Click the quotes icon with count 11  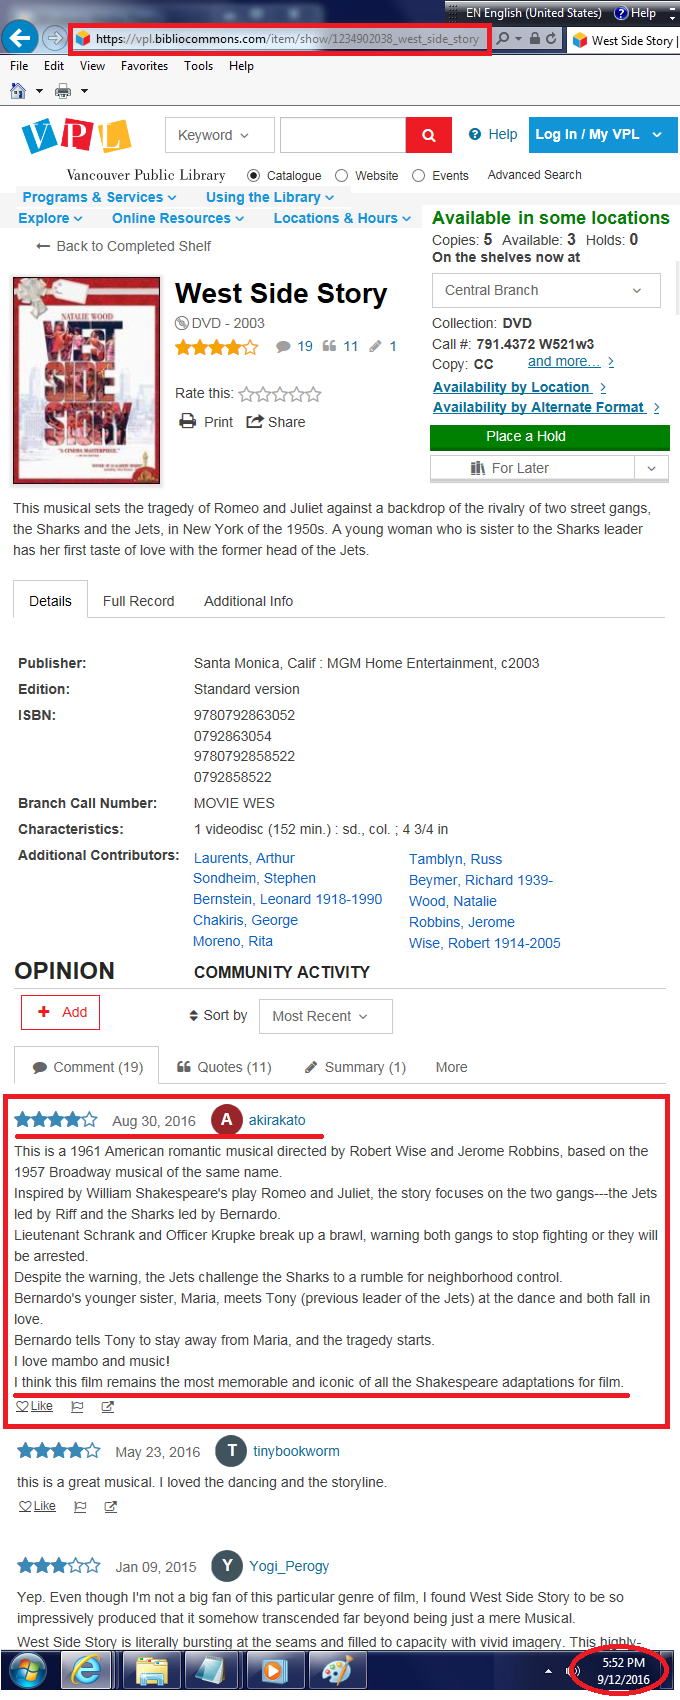coord(340,346)
